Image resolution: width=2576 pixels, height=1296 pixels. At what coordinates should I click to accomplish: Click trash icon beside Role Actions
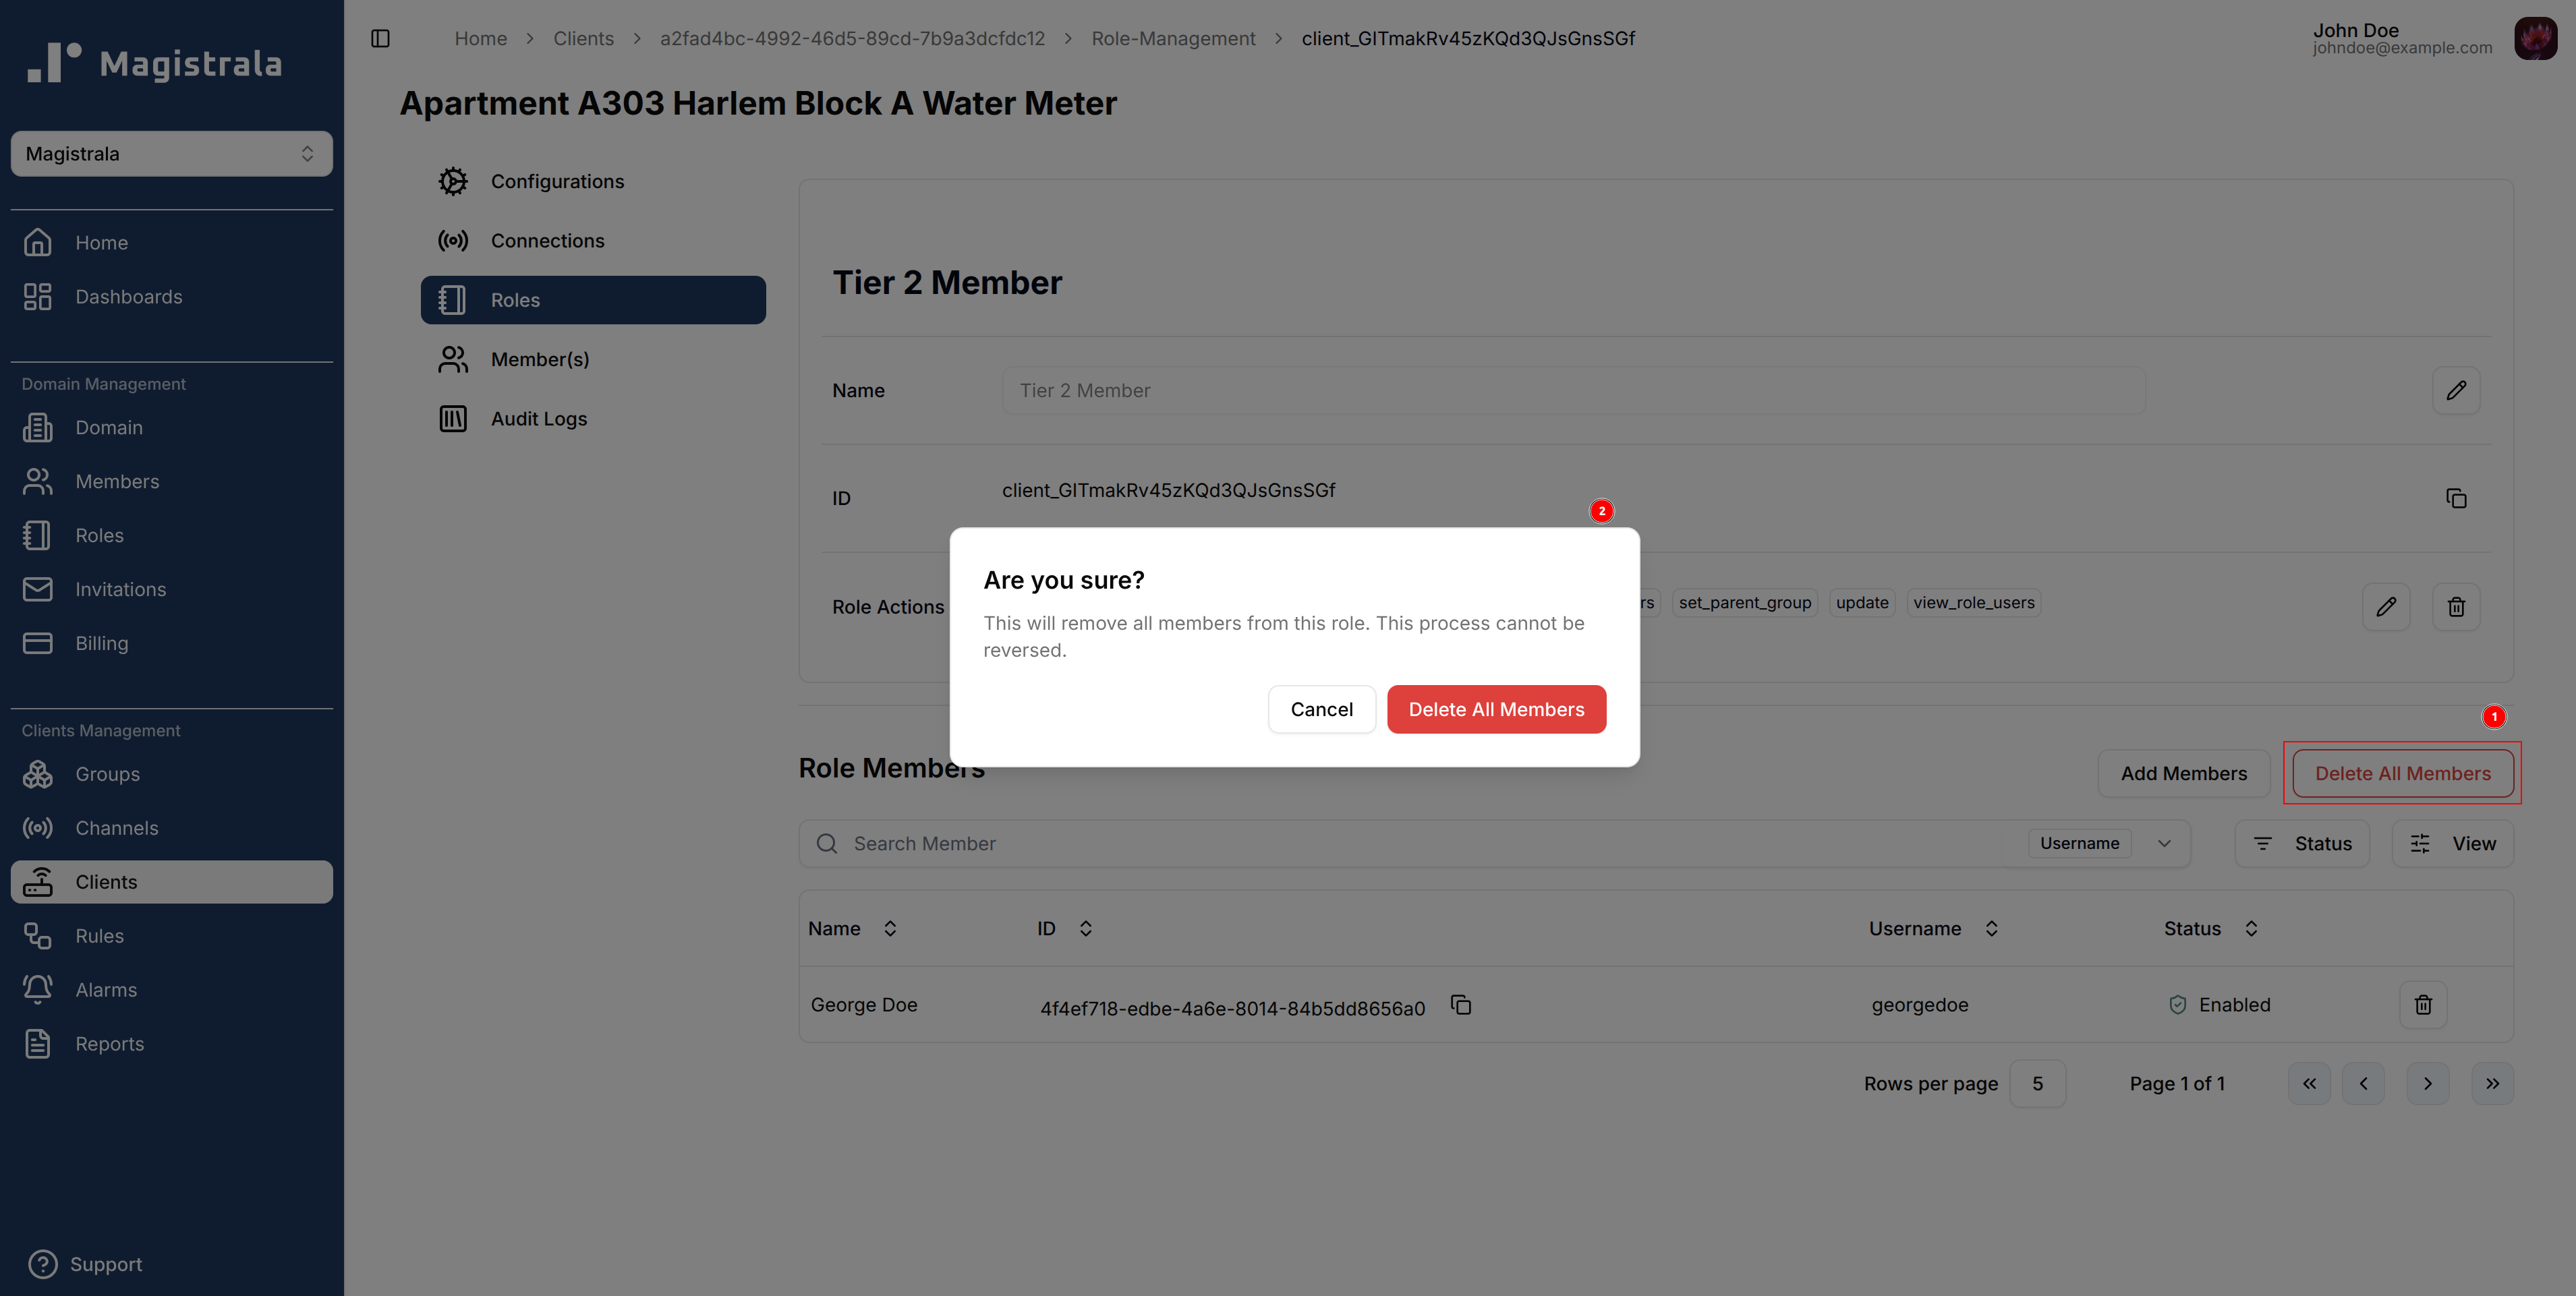(2455, 606)
